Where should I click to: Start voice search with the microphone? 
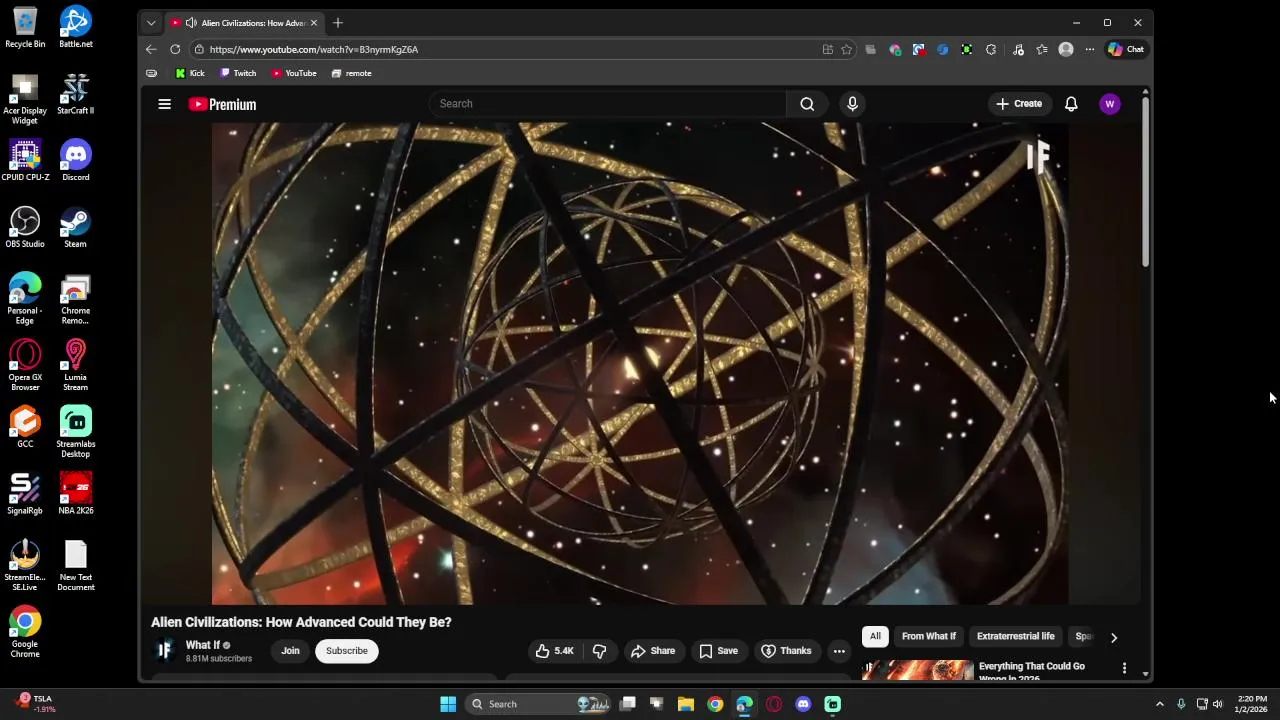[x=852, y=104]
